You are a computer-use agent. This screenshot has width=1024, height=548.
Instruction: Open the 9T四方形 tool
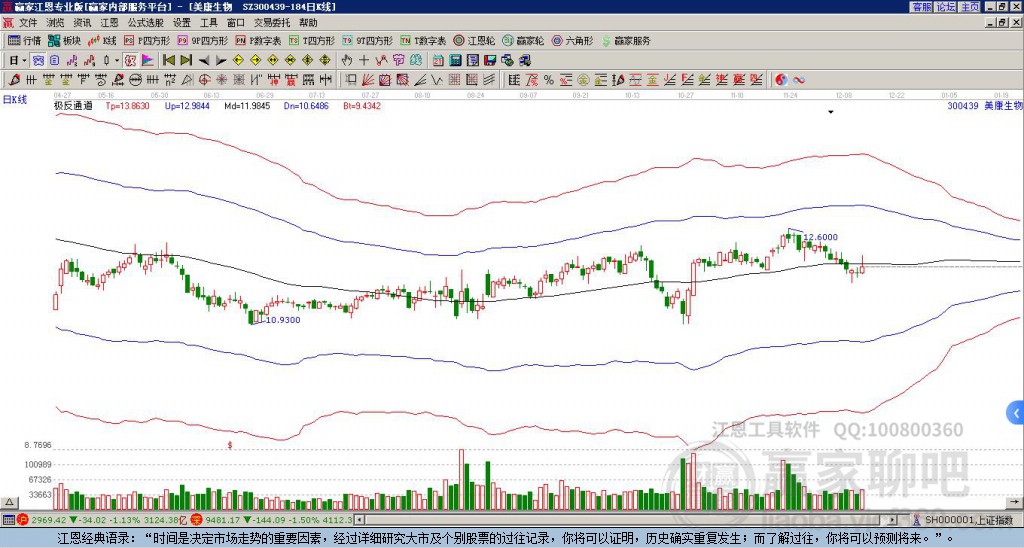(367, 40)
